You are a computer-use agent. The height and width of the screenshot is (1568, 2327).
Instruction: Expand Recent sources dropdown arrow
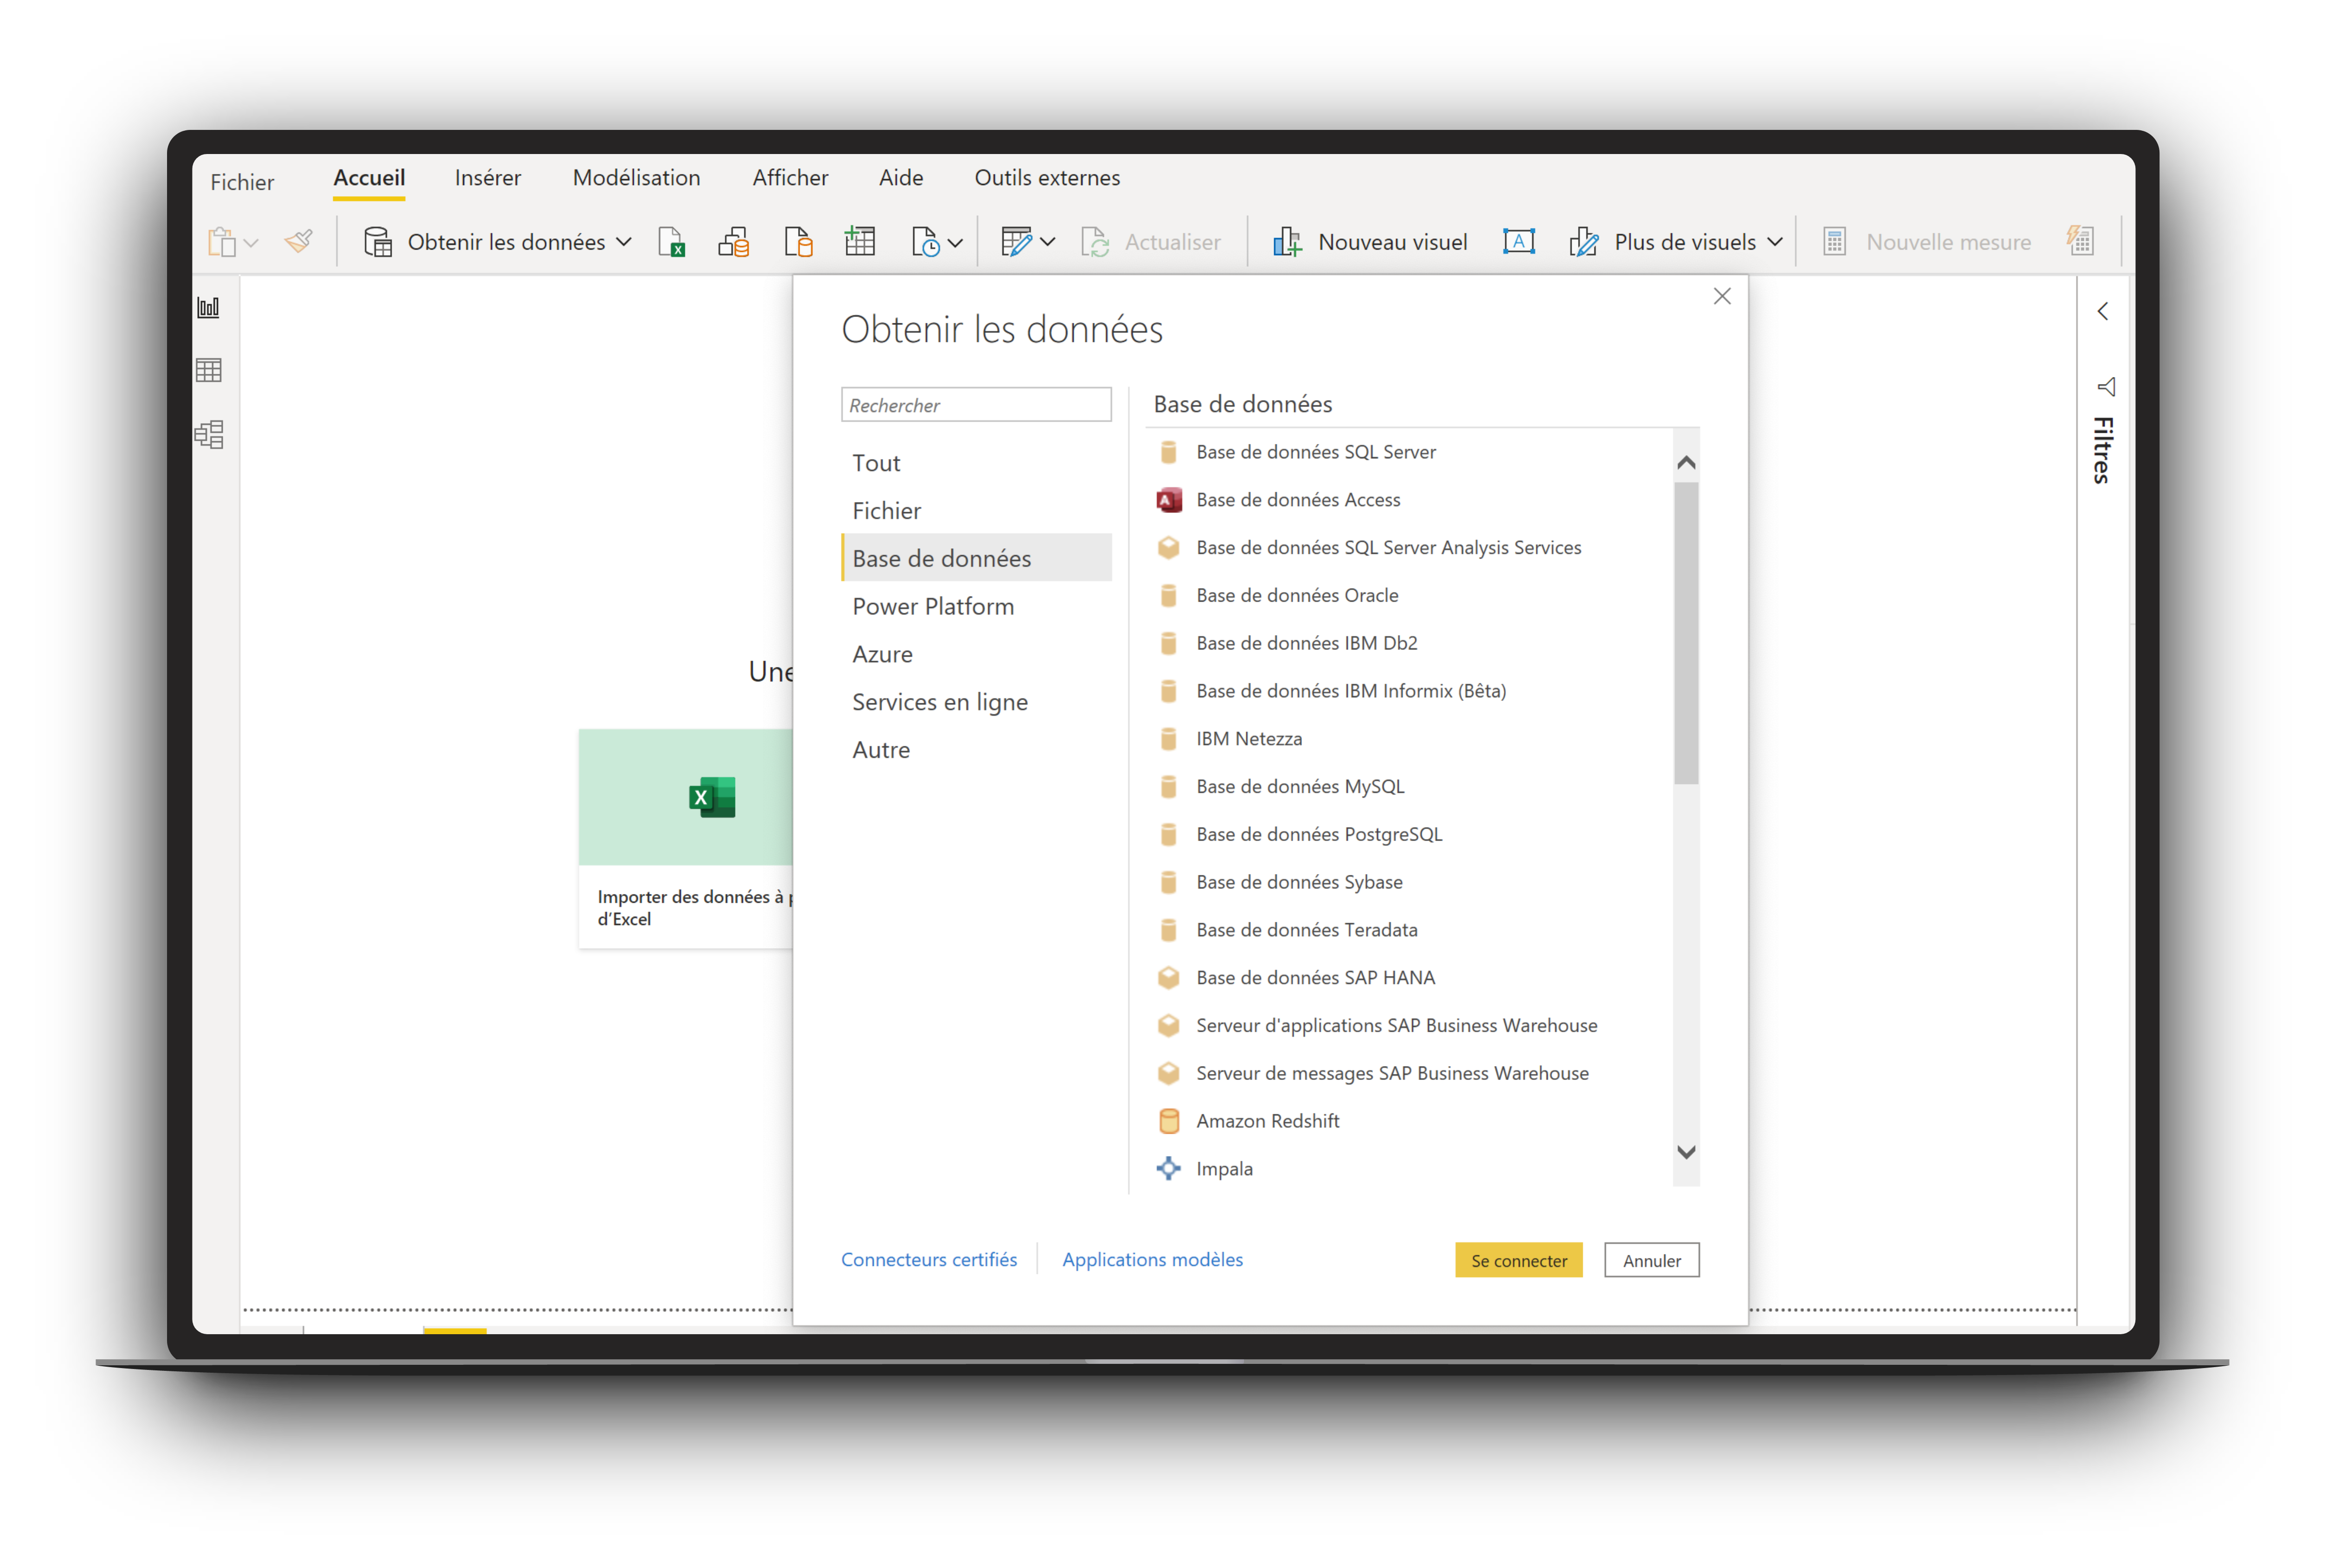[x=954, y=243]
